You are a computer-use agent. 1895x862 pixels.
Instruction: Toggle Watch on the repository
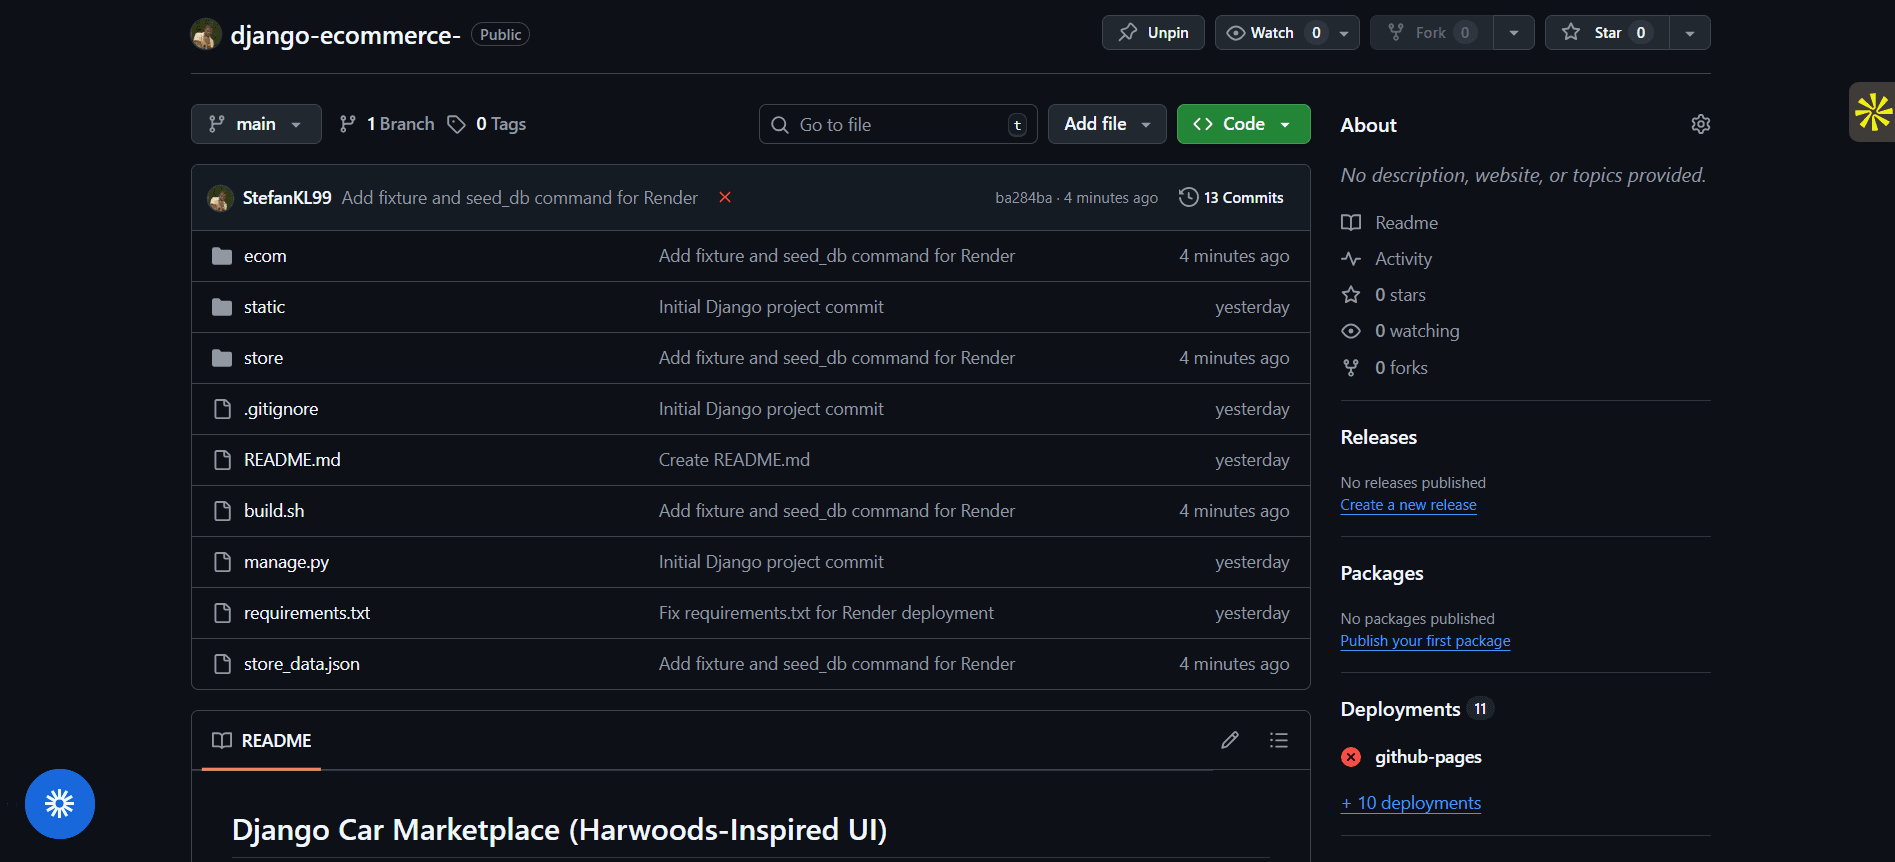point(1274,33)
